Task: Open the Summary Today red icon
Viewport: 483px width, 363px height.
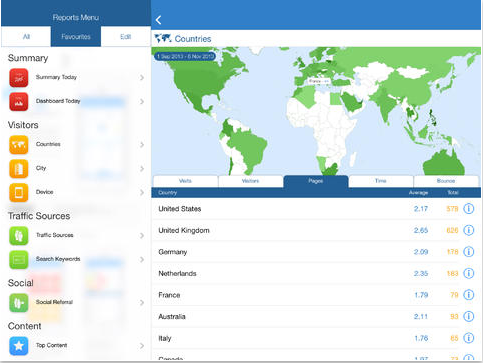Action: click(x=19, y=77)
